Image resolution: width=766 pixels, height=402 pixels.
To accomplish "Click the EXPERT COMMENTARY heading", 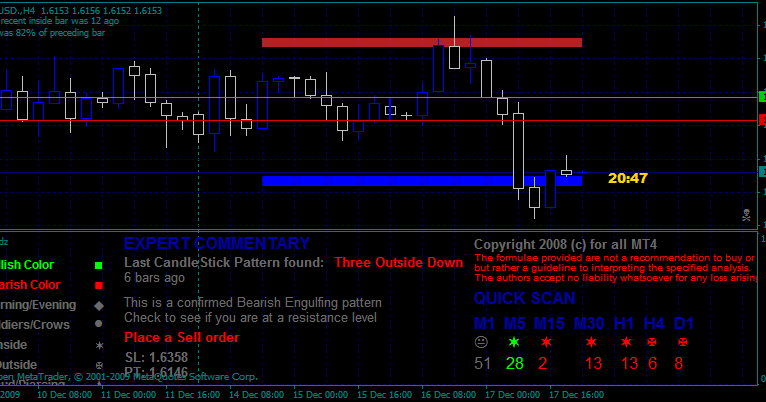I will point(216,243).
